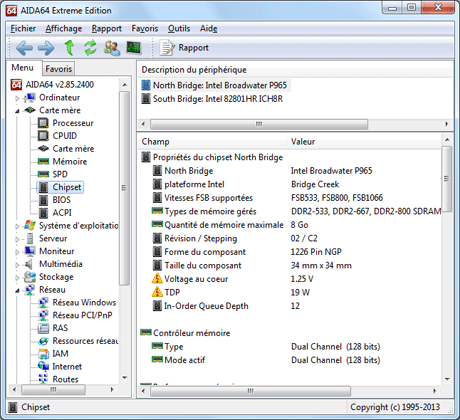The width and height of the screenshot is (460, 420).
Task: Open the Rapport menu in menu bar
Action: tap(107, 29)
